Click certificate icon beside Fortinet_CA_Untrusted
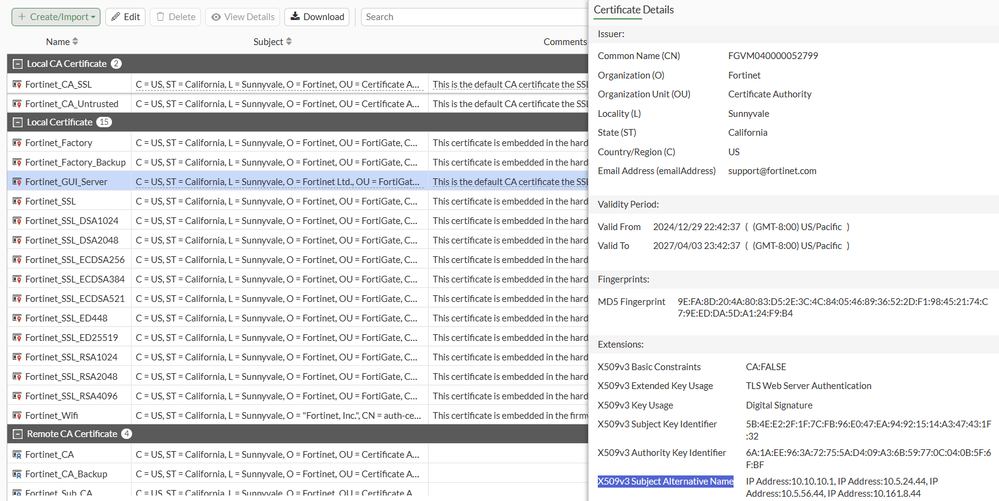The image size is (999, 501). (17, 104)
